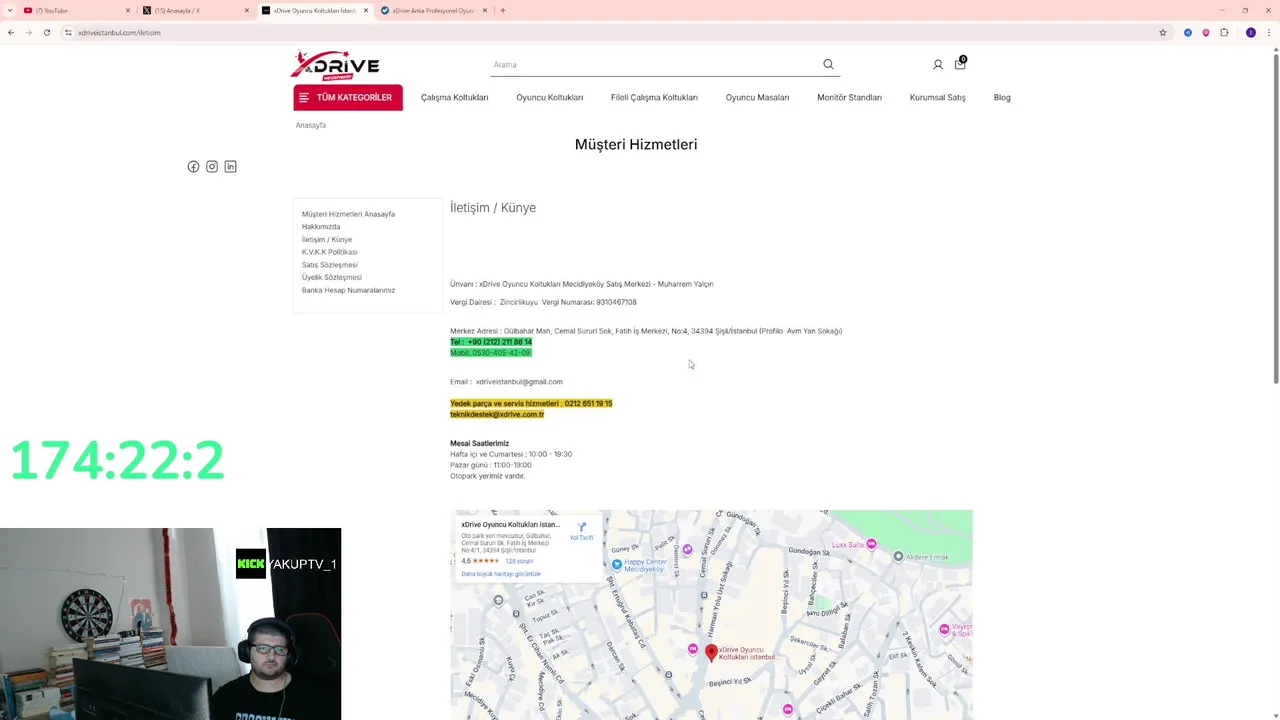Click browser forward arrow
The height and width of the screenshot is (720, 1280).
[28, 32]
